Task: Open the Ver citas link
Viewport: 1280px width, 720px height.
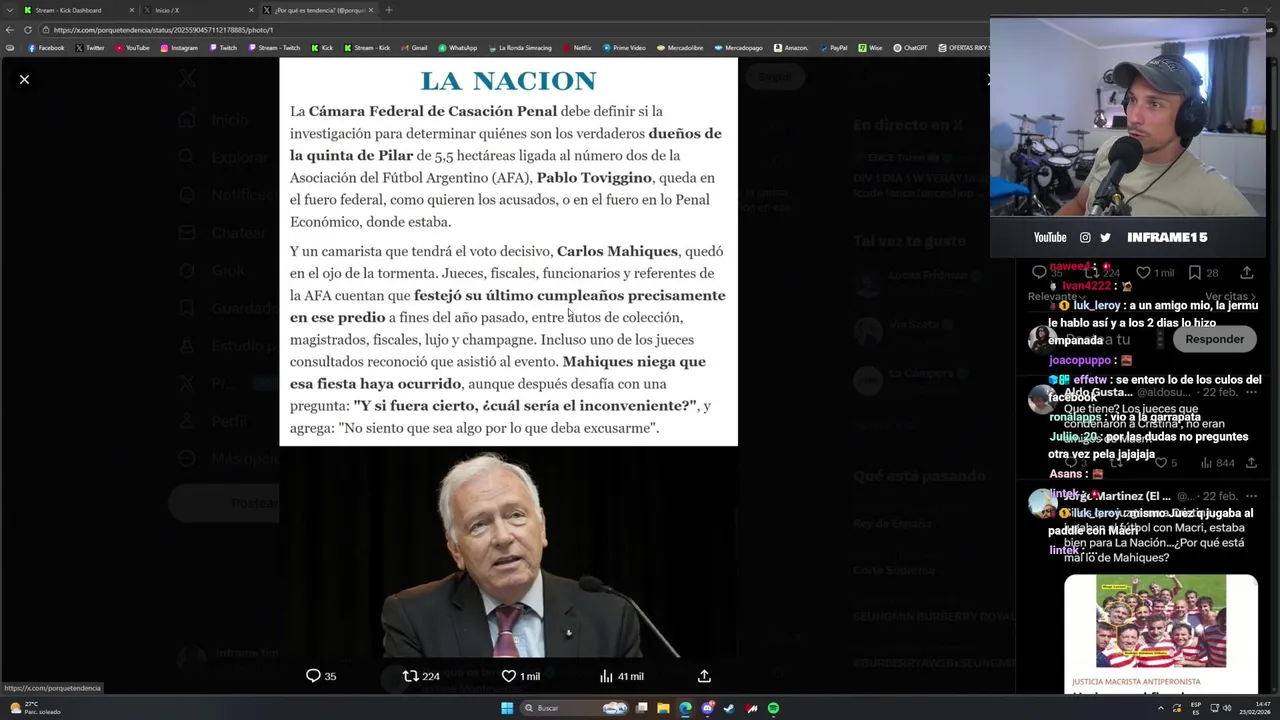Action: point(1229,296)
